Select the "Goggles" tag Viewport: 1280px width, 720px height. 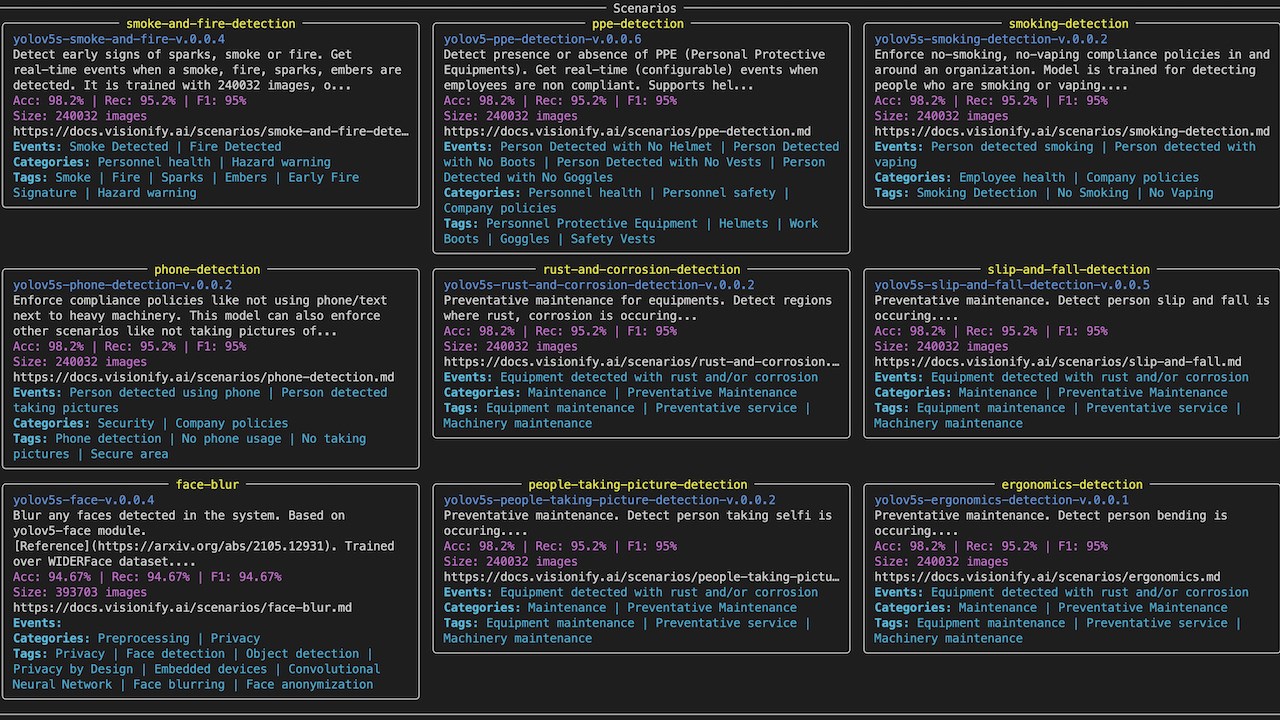[525, 239]
